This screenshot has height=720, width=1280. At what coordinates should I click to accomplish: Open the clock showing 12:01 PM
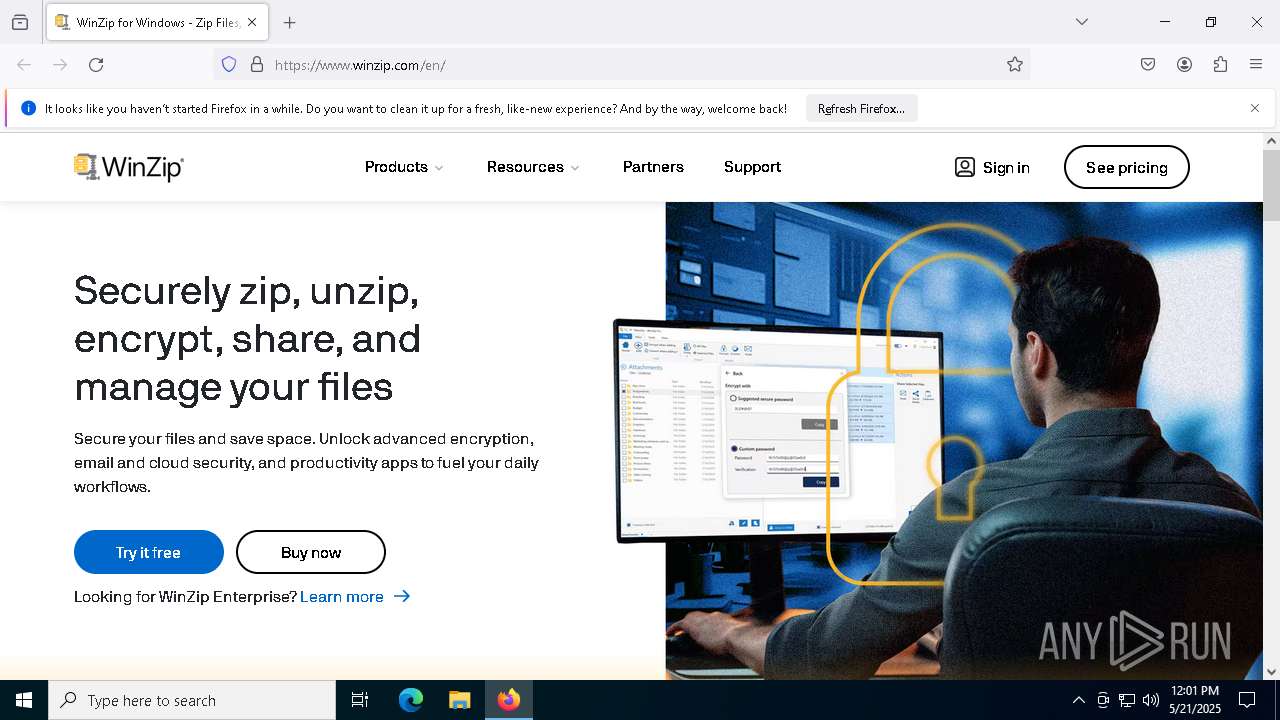(x=1195, y=700)
